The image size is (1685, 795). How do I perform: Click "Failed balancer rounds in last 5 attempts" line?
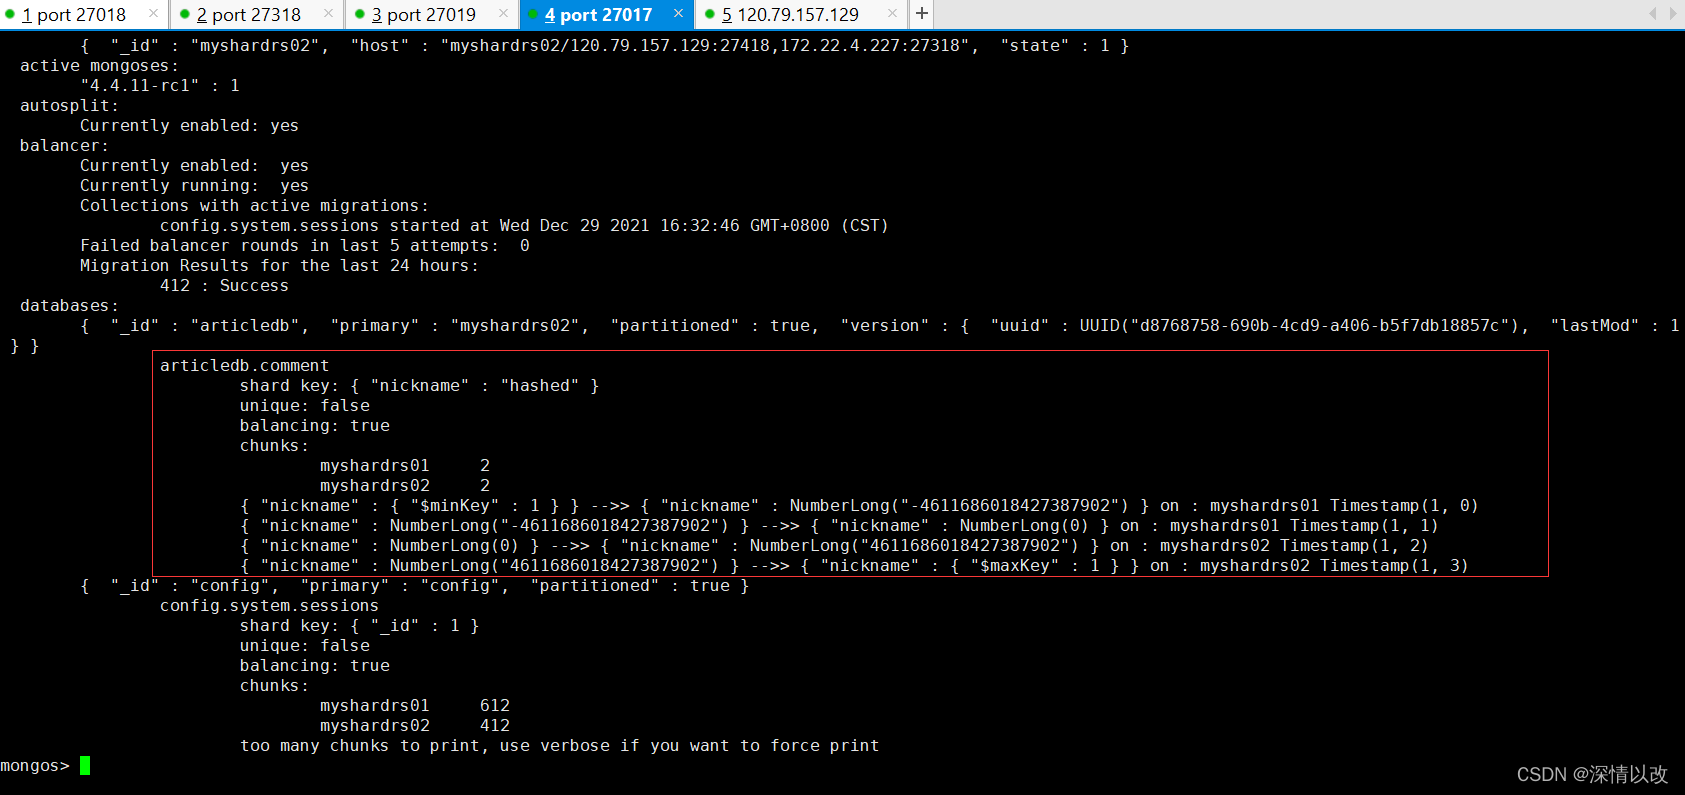point(304,246)
